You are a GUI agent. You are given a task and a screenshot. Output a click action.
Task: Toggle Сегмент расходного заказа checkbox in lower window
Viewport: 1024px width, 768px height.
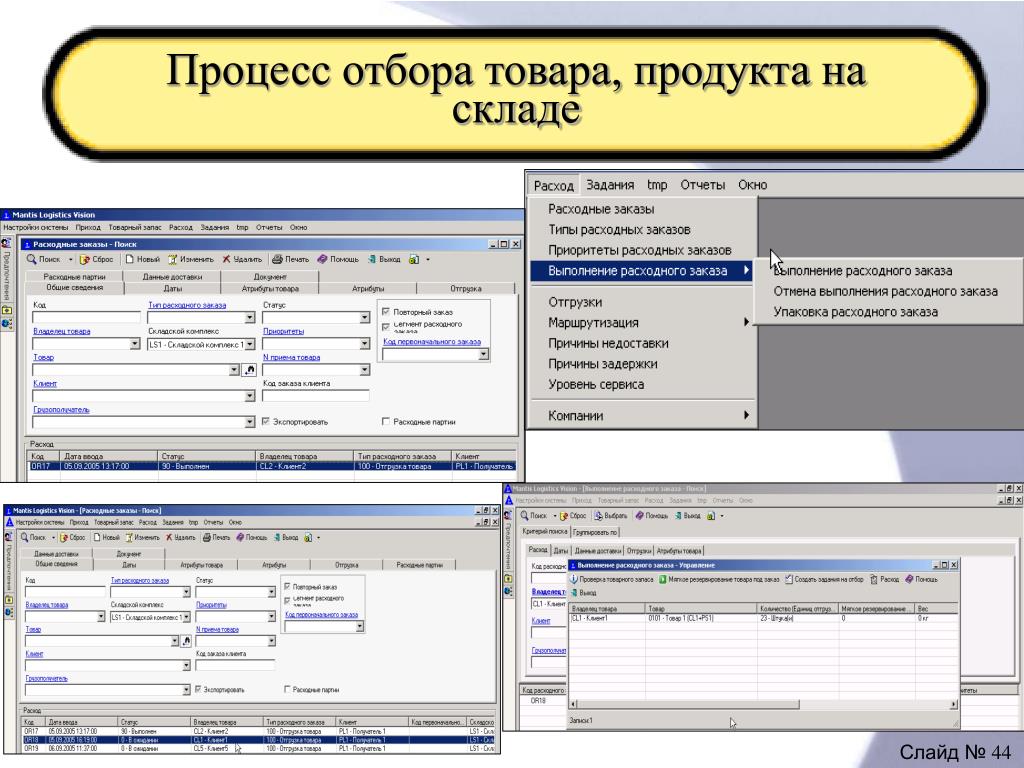click(287, 600)
